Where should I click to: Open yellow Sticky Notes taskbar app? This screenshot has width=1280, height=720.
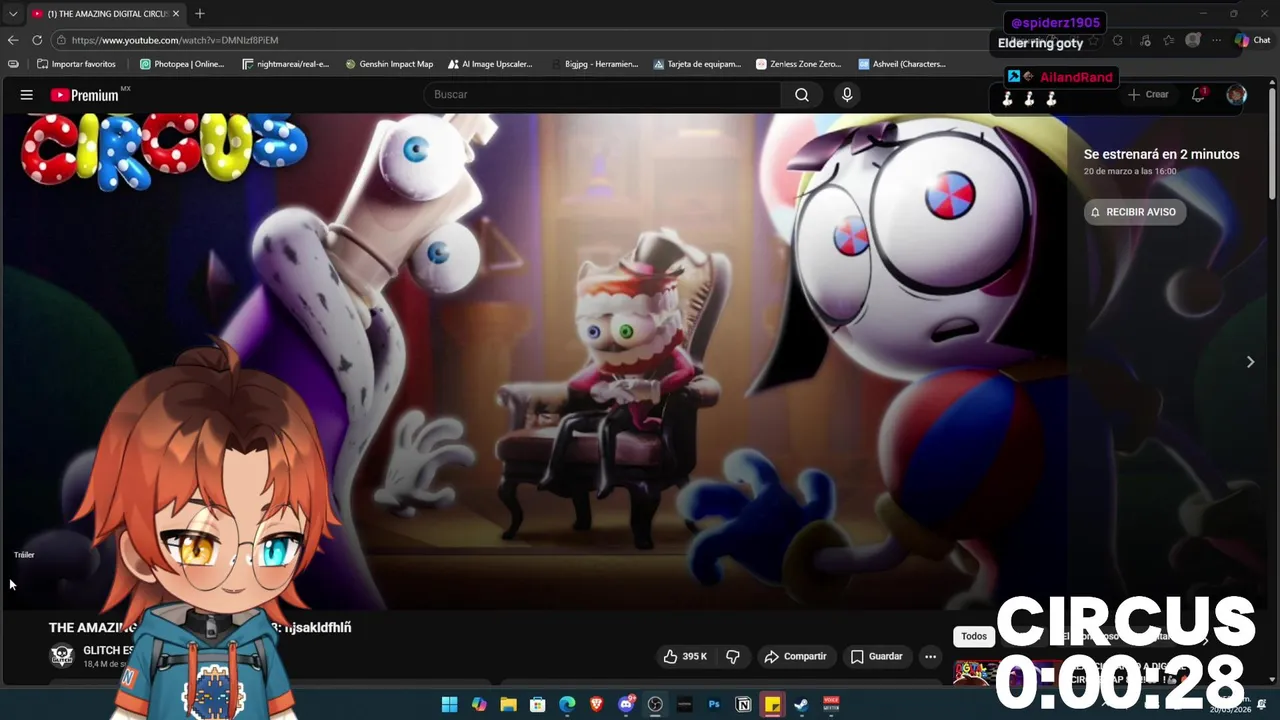(772, 705)
